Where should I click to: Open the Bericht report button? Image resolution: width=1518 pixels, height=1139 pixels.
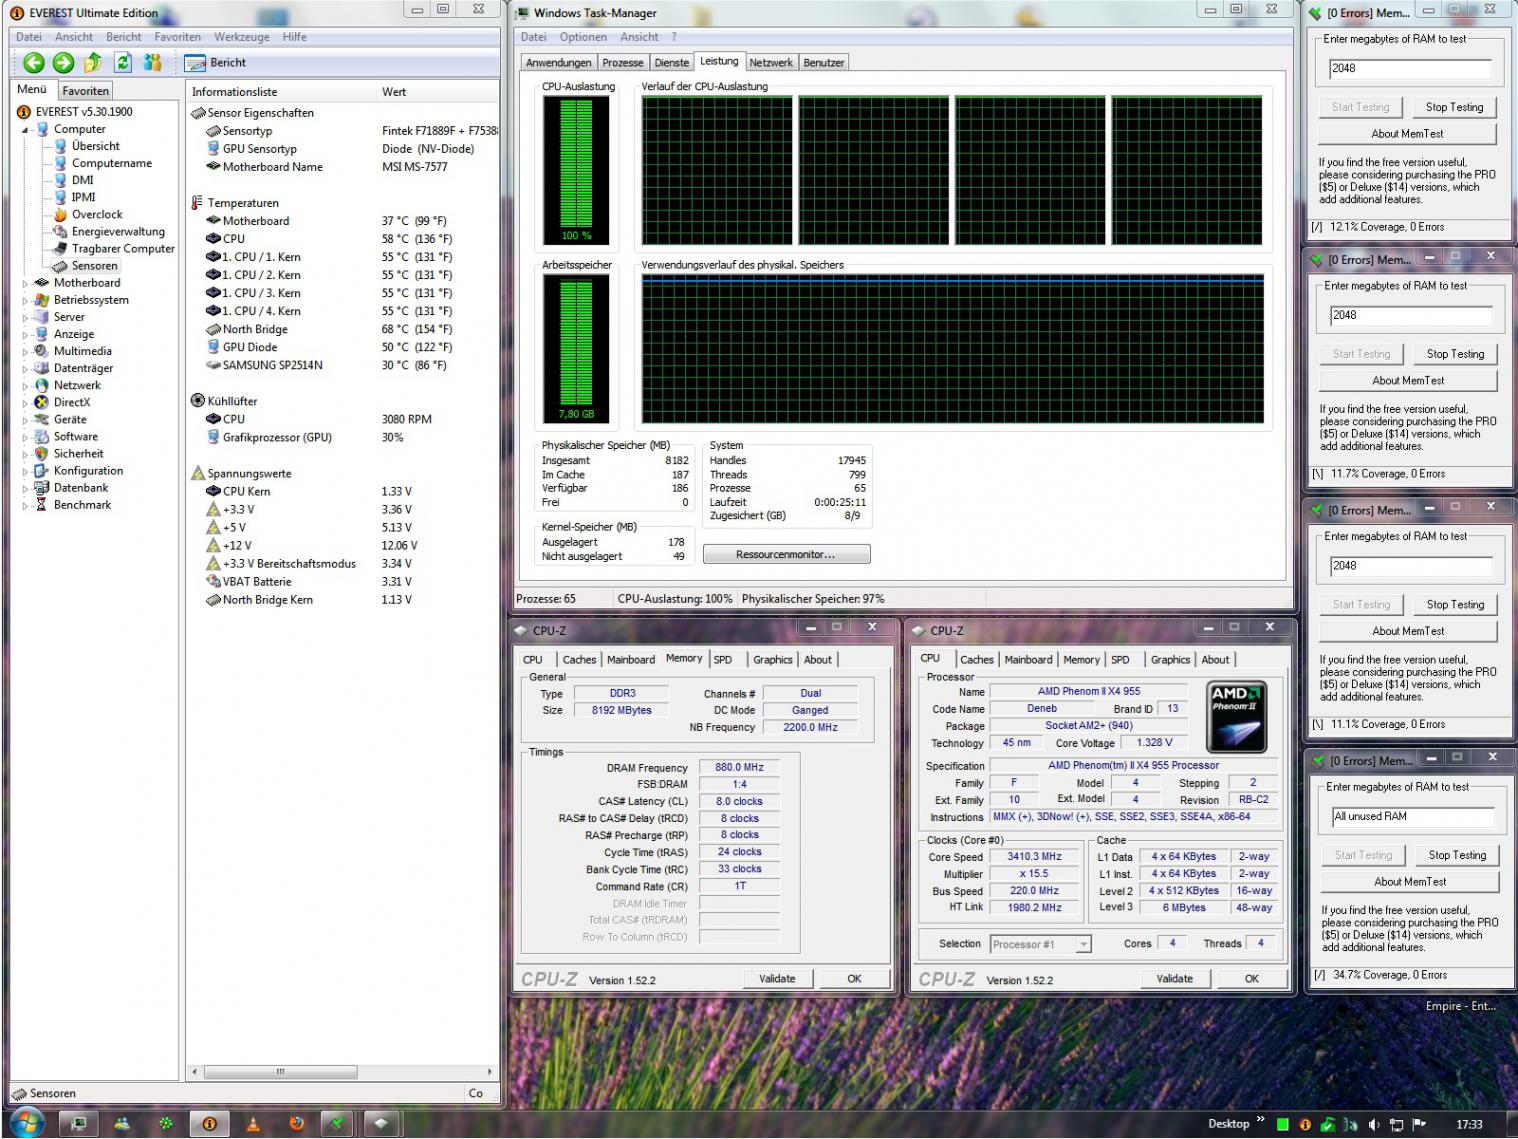click(217, 63)
